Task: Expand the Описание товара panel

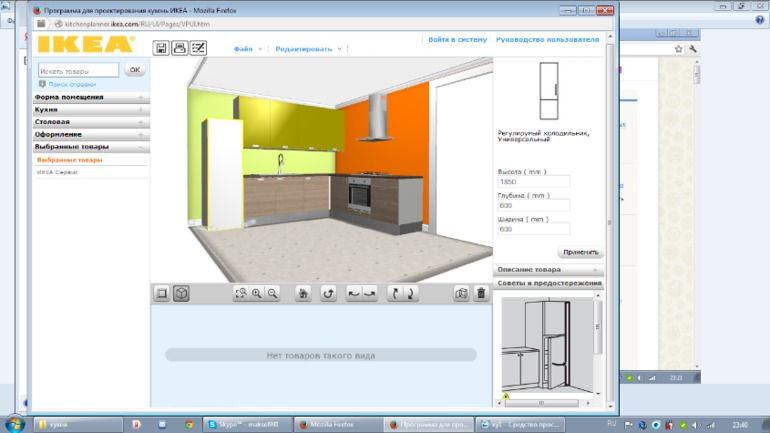Action: pyautogui.click(x=548, y=270)
